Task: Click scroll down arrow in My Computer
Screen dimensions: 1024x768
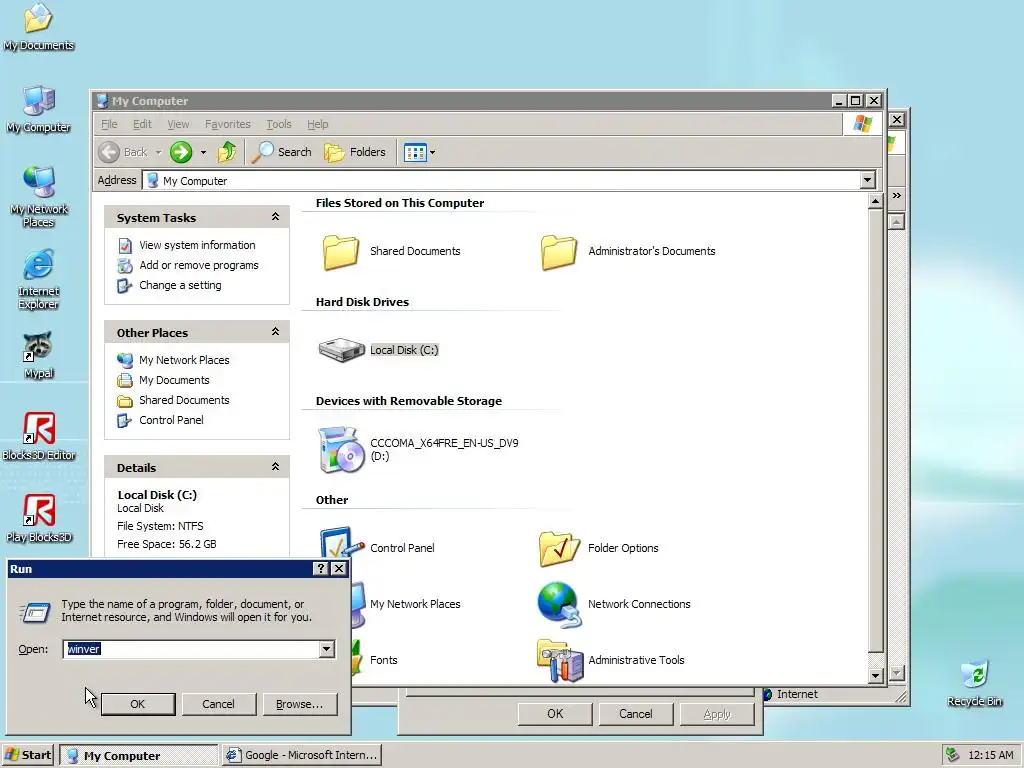Action: click(876, 676)
